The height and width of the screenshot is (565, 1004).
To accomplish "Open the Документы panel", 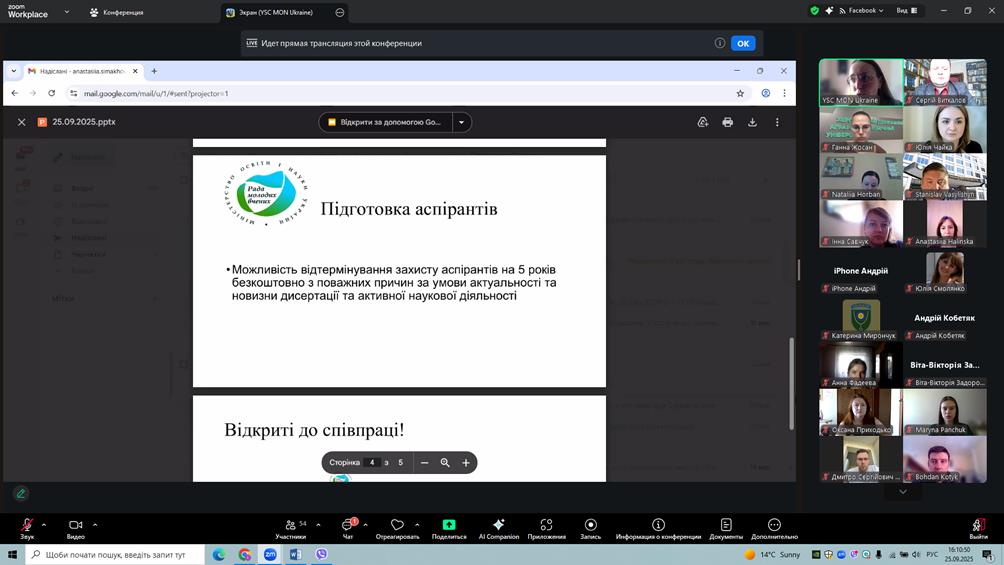I will coord(726,526).
